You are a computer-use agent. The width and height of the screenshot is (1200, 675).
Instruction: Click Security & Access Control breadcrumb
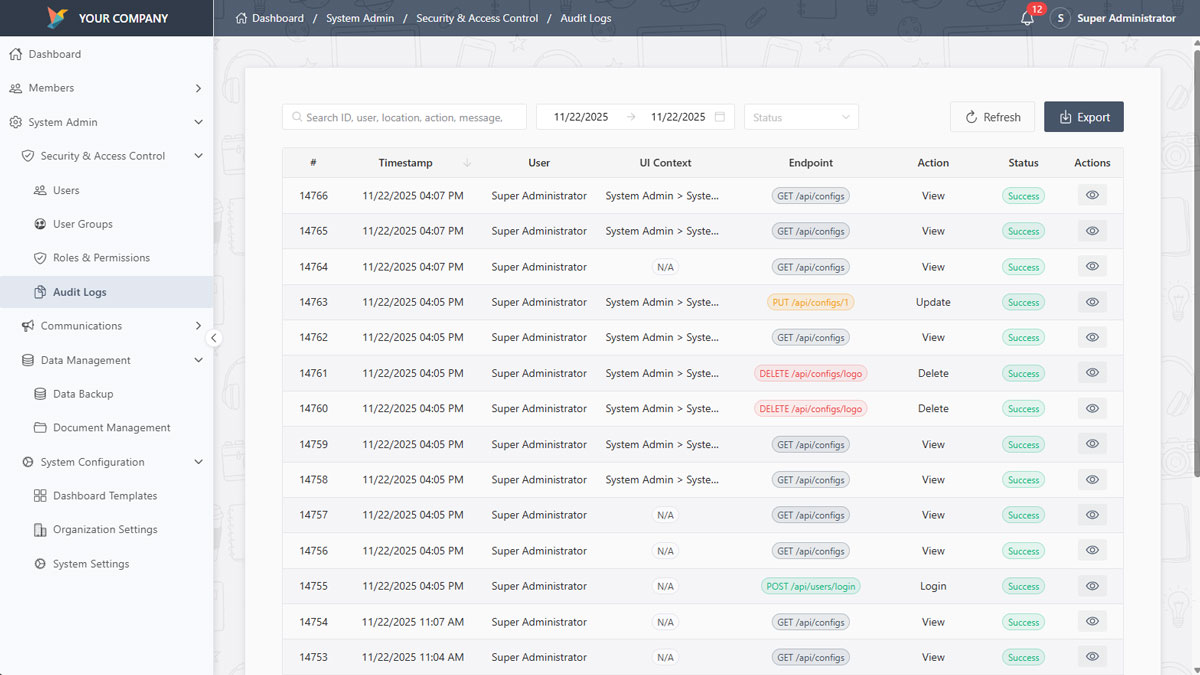tap(477, 18)
